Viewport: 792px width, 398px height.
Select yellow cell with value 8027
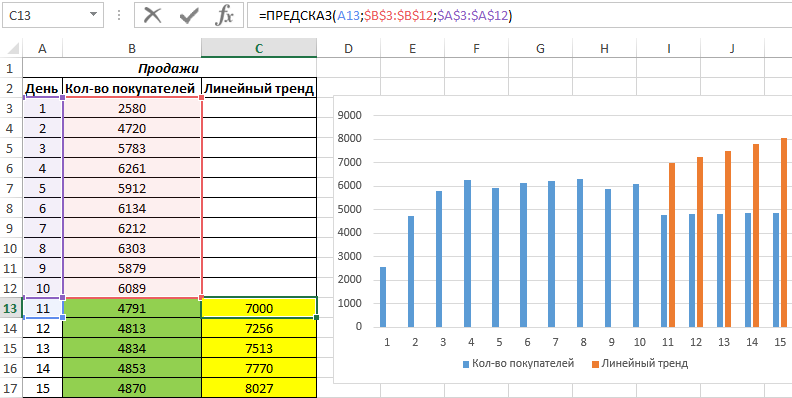(259, 388)
